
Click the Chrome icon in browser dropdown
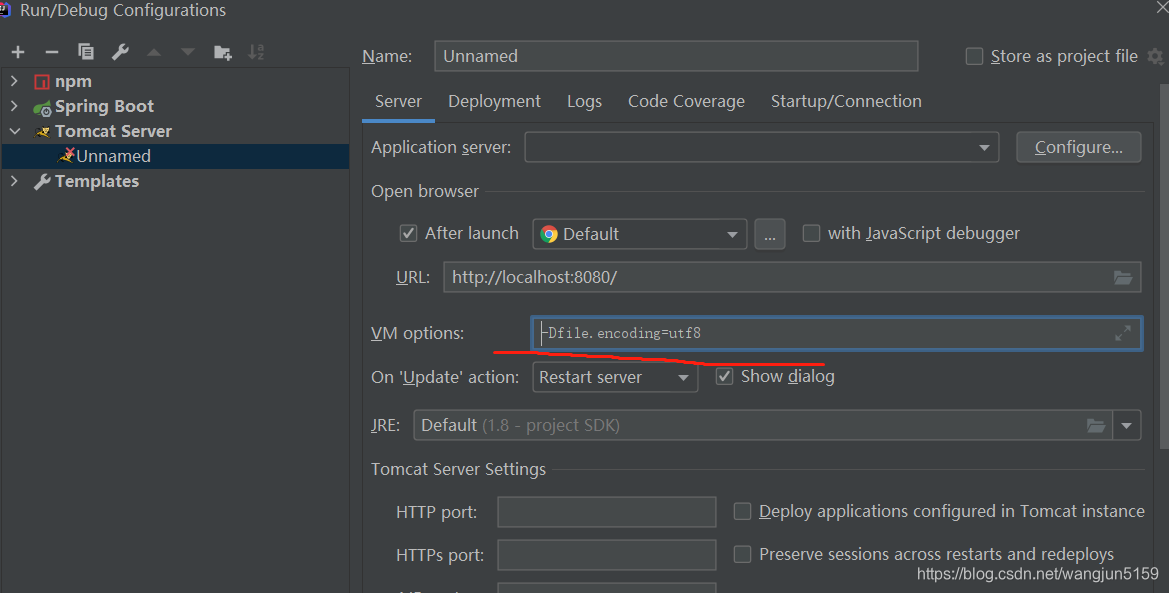pyautogui.click(x=549, y=234)
